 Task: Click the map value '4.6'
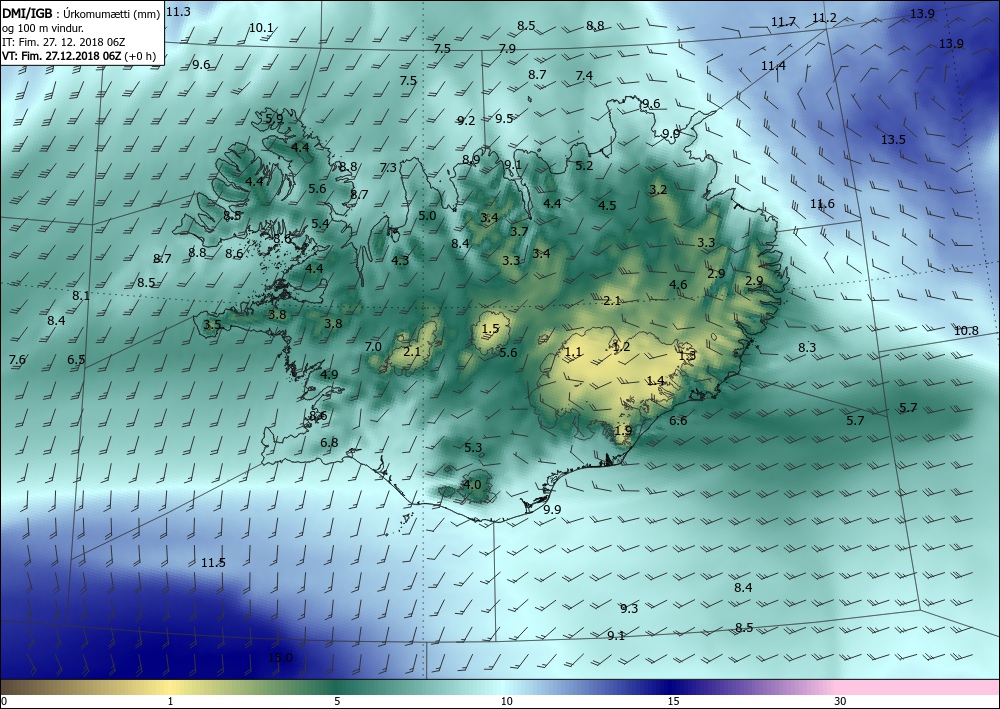click(x=678, y=284)
